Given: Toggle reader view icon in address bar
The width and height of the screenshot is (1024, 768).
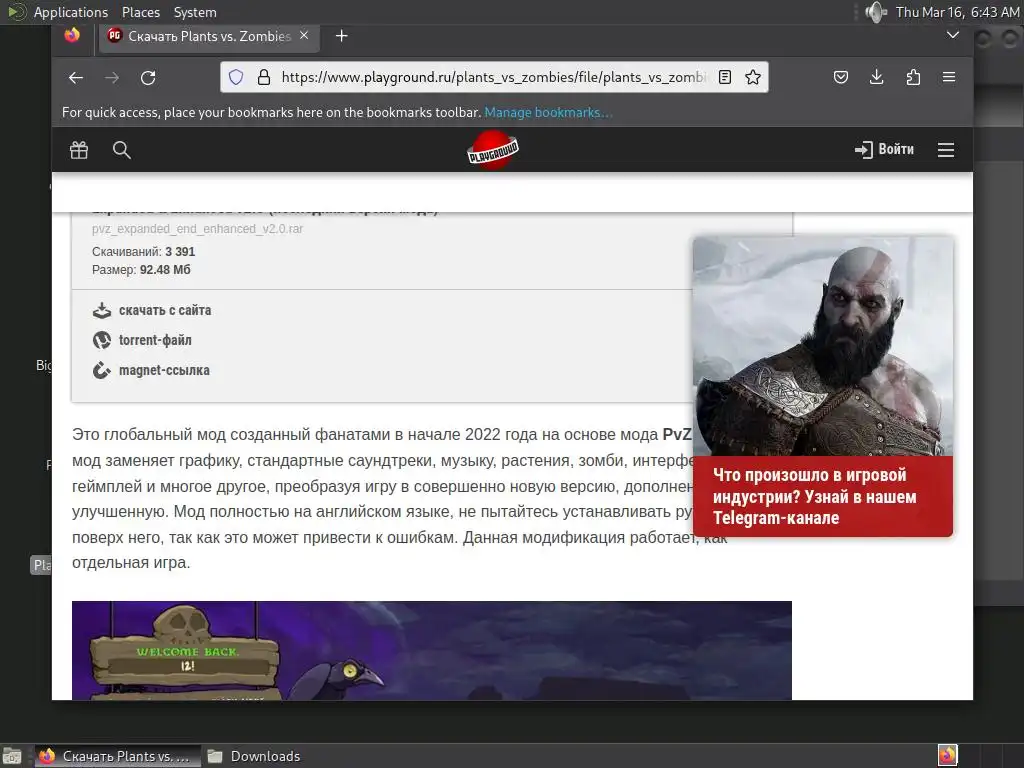Looking at the screenshot, I should click(724, 77).
